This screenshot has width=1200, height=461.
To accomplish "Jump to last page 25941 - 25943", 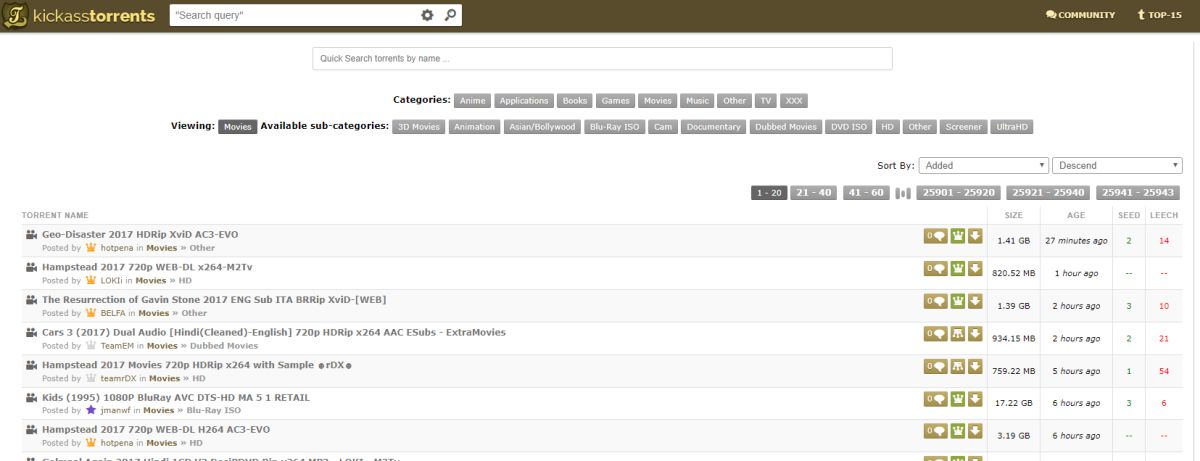I will pyautogui.click(x=1139, y=193).
